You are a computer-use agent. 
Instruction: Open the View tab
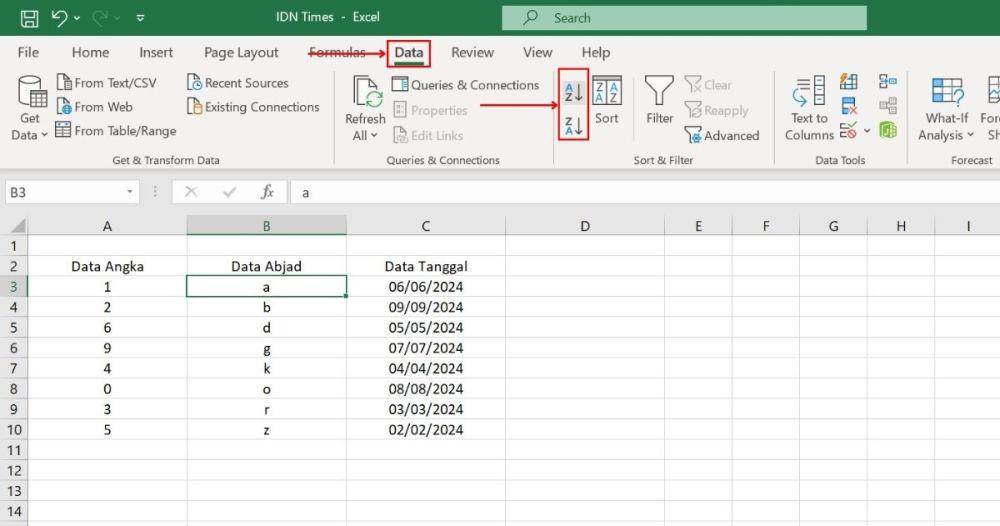[x=538, y=52]
